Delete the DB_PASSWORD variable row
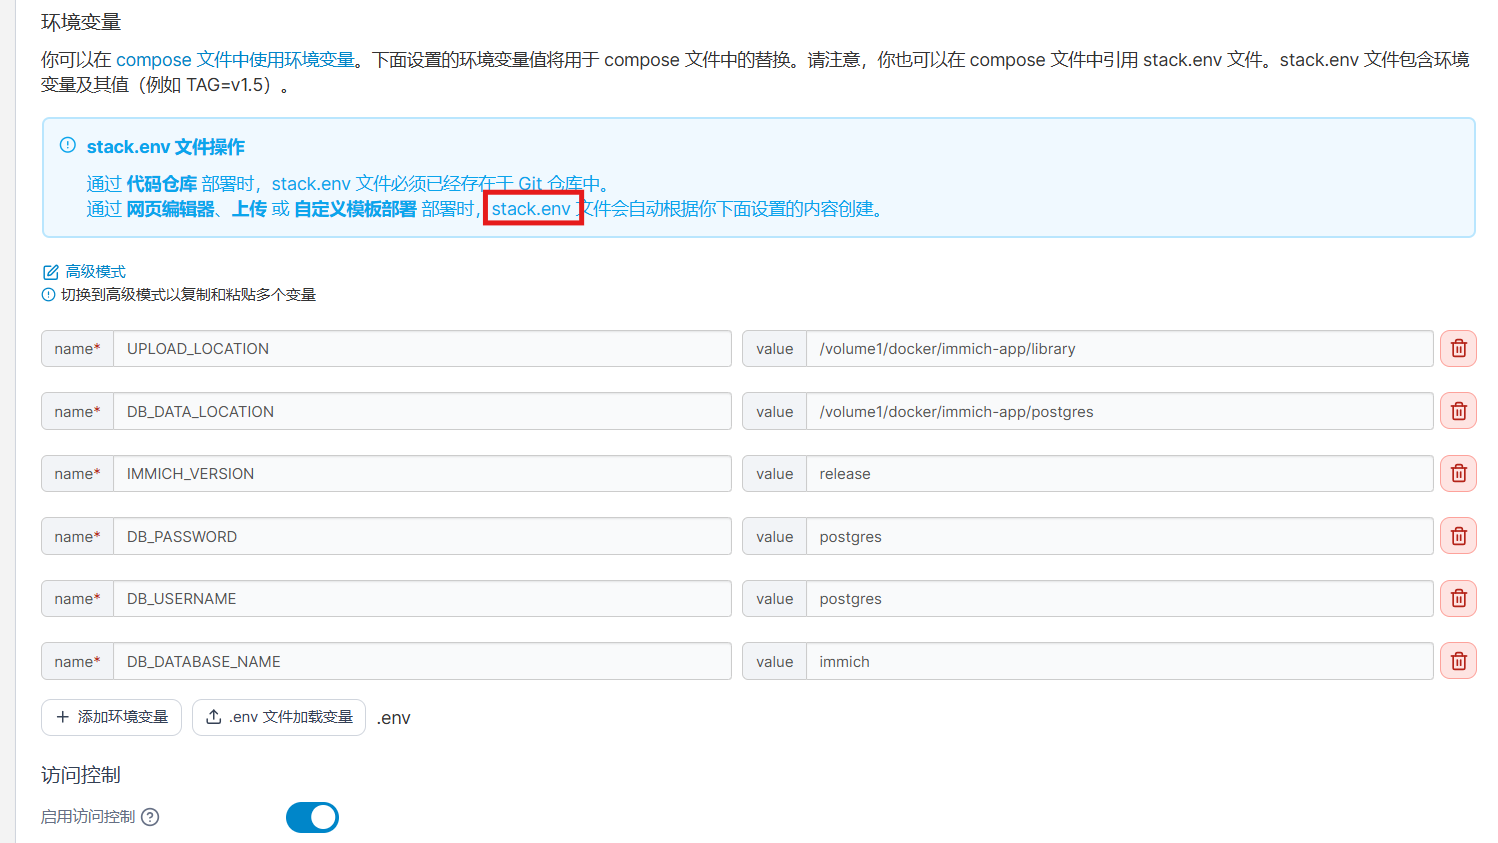This screenshot has height=843, width=1498. [1458, 537]
